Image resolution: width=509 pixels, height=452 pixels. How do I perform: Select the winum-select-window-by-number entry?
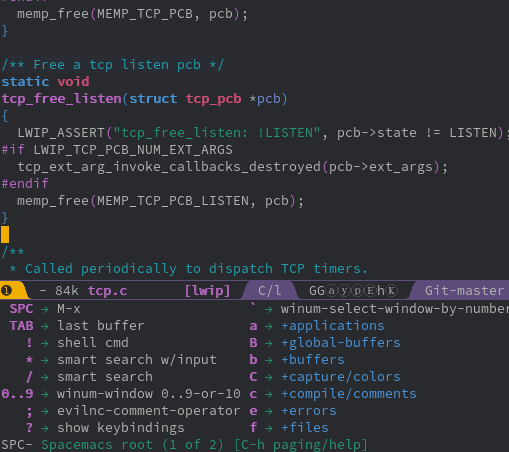(x=379, y=309)
